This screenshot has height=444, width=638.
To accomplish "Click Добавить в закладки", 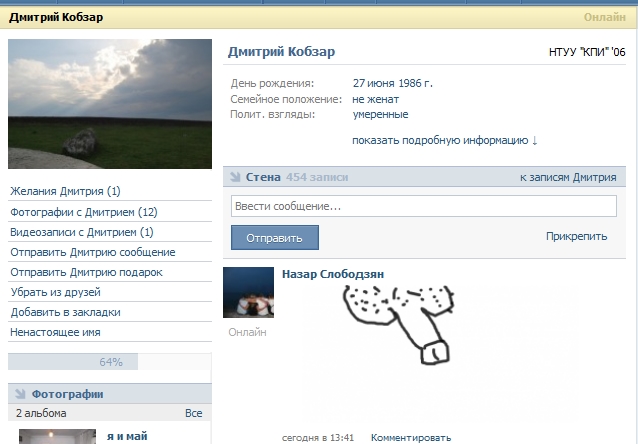I will click(65, 312).
